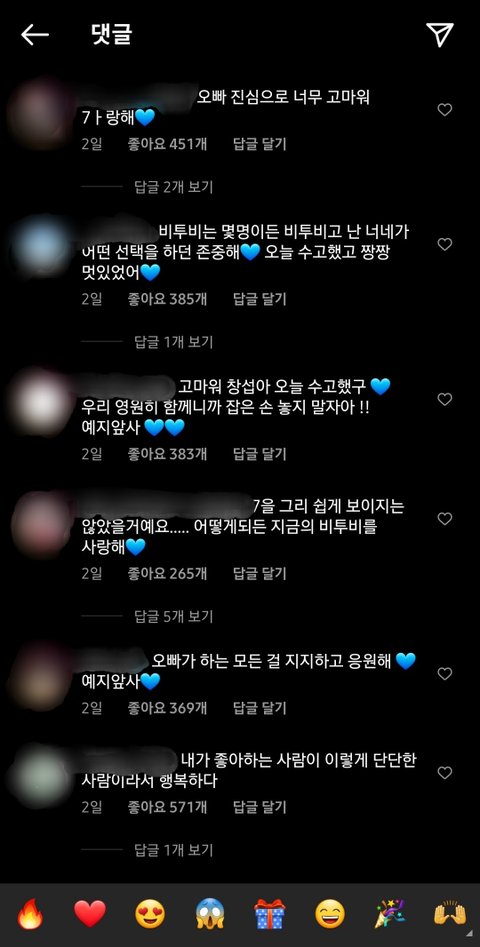Reply to the comment with 265 likes
480x947 pixels.
point(260,573)
